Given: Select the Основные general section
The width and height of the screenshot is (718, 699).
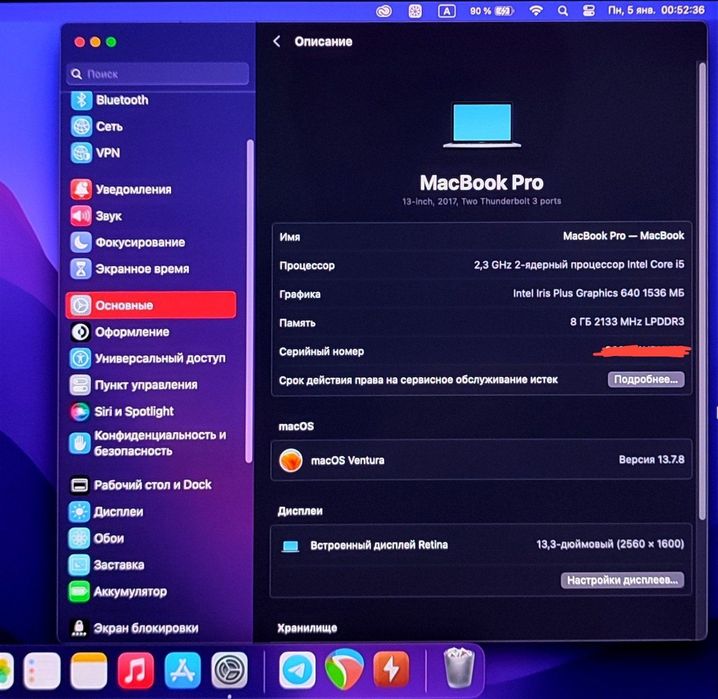Looking at the screenshot, I should tap(151, 305).
